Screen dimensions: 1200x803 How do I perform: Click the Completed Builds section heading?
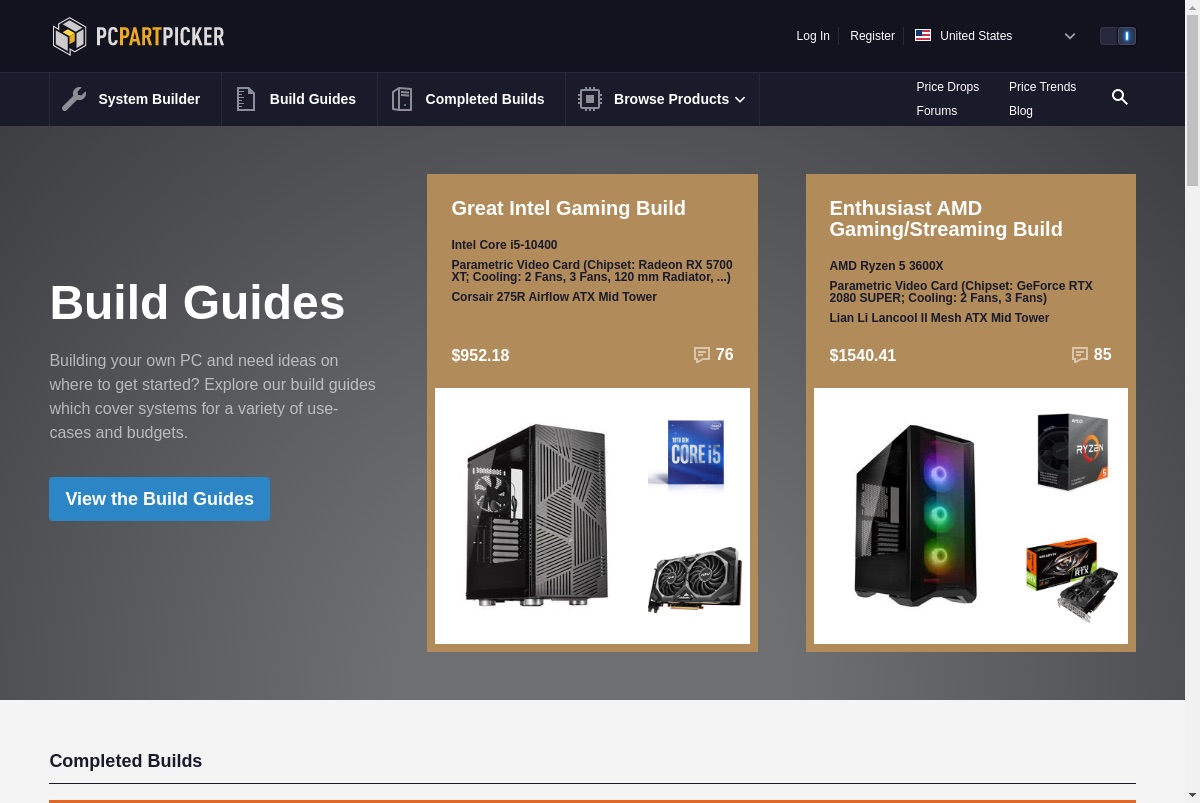tap(126, 761)
